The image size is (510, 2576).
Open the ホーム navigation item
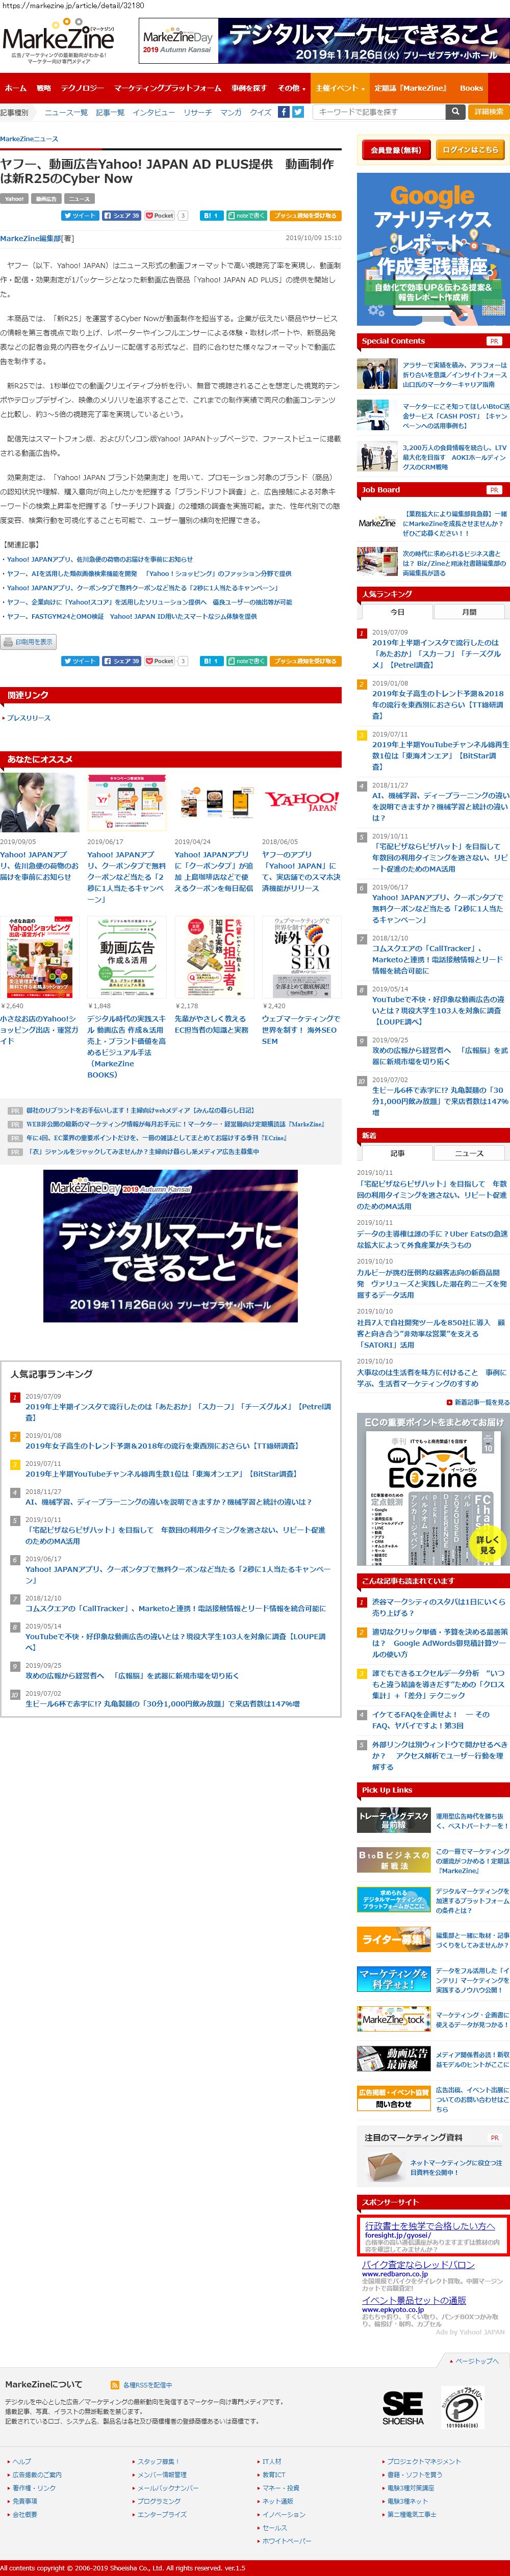16,88
